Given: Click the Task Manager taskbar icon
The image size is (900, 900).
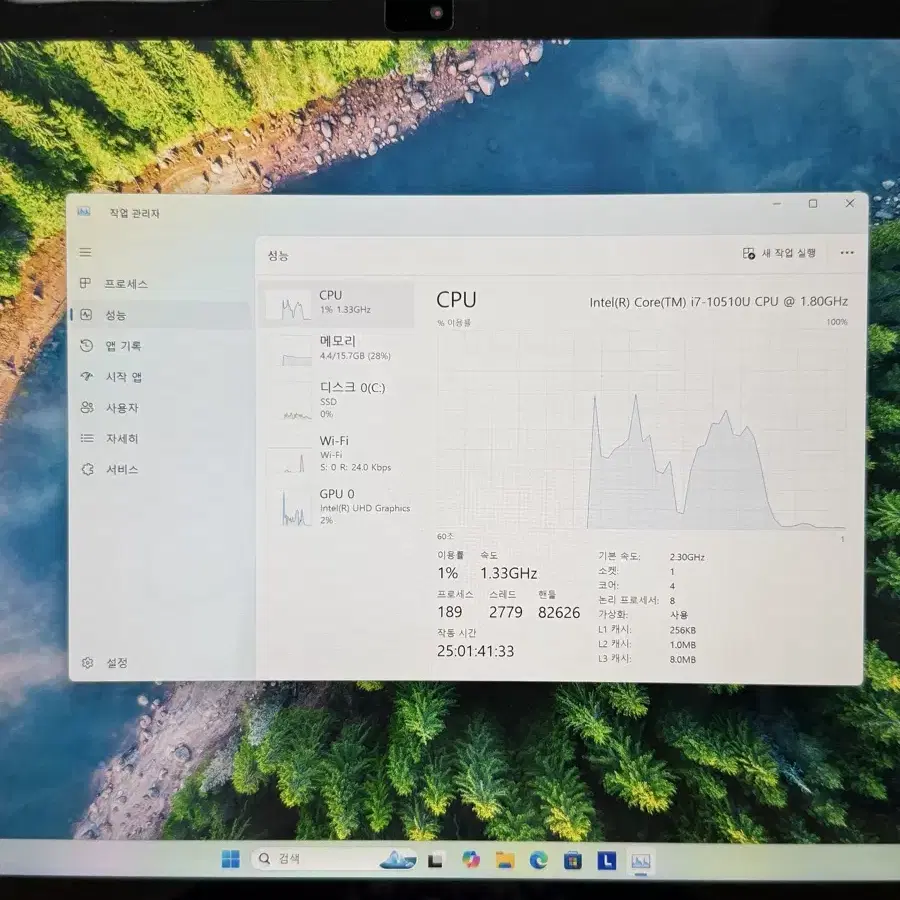Looking at the screenshot, I should click(641, 861).
